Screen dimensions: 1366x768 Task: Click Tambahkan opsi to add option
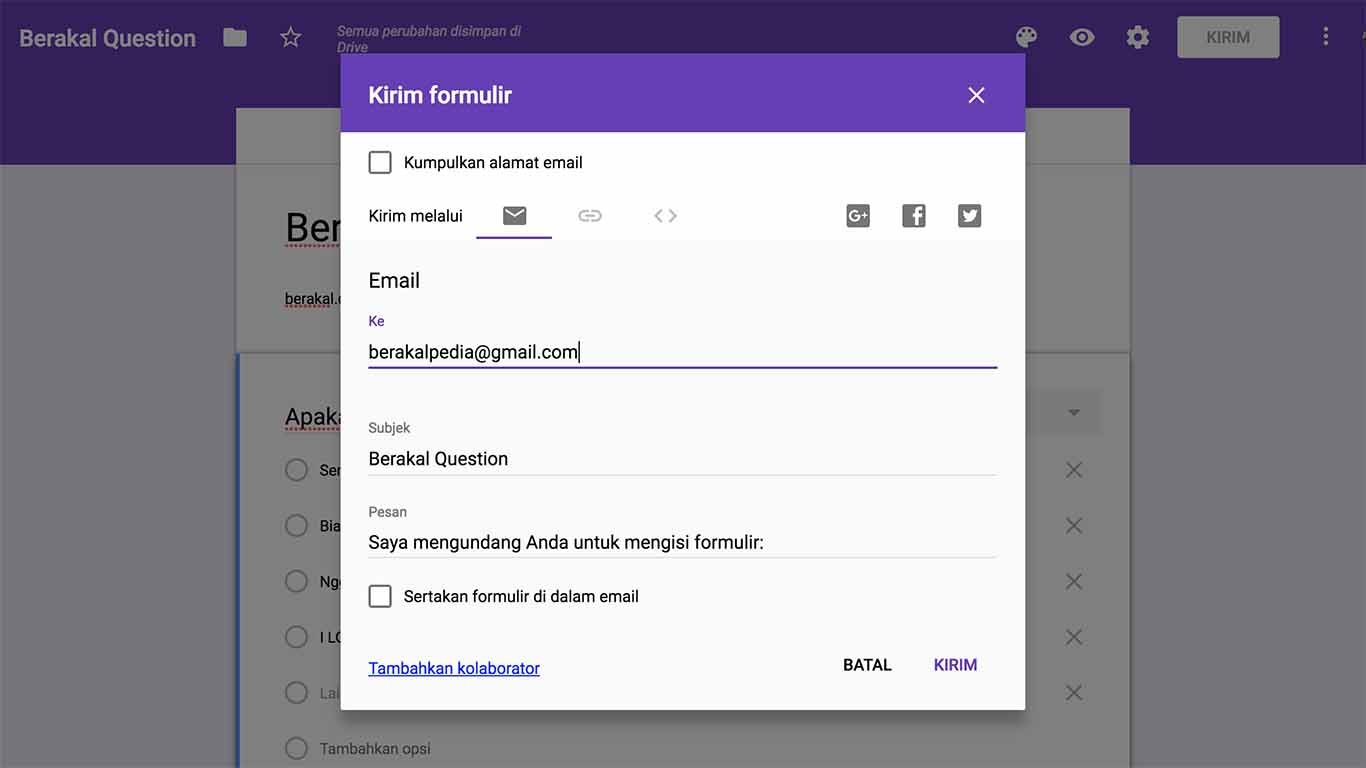coord(375,749)
